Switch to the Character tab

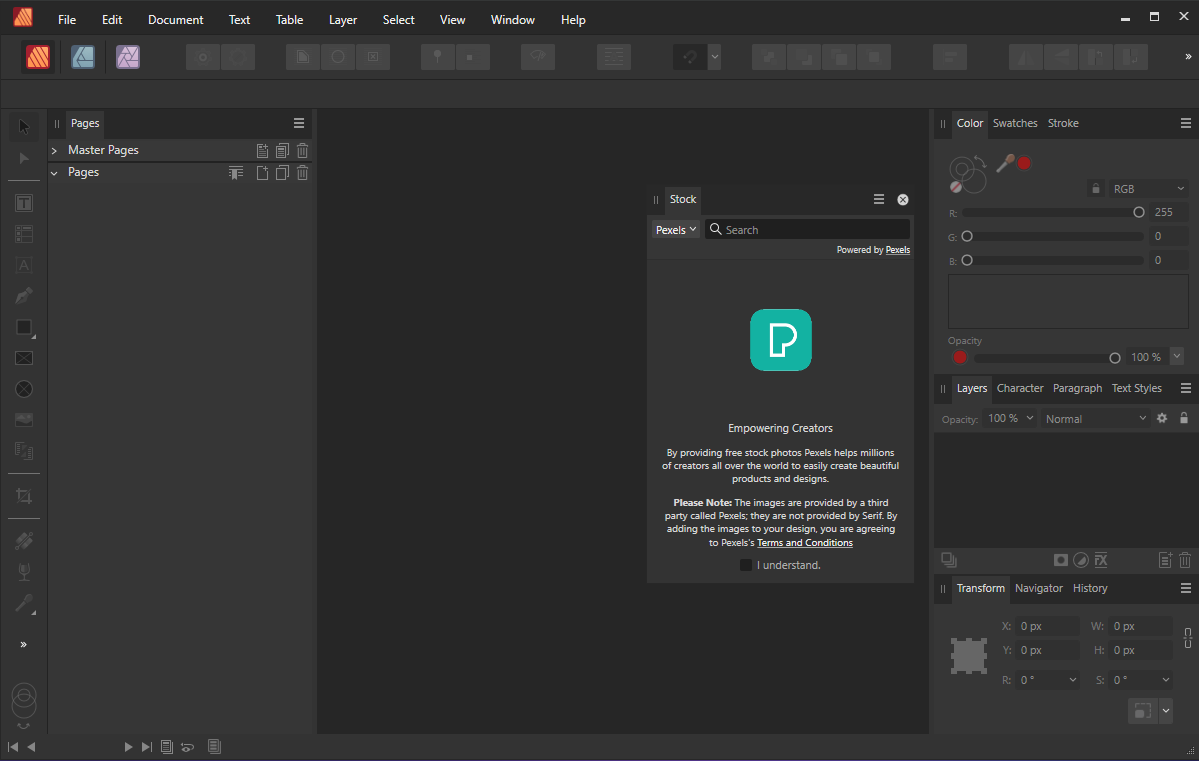[1020, 389]
